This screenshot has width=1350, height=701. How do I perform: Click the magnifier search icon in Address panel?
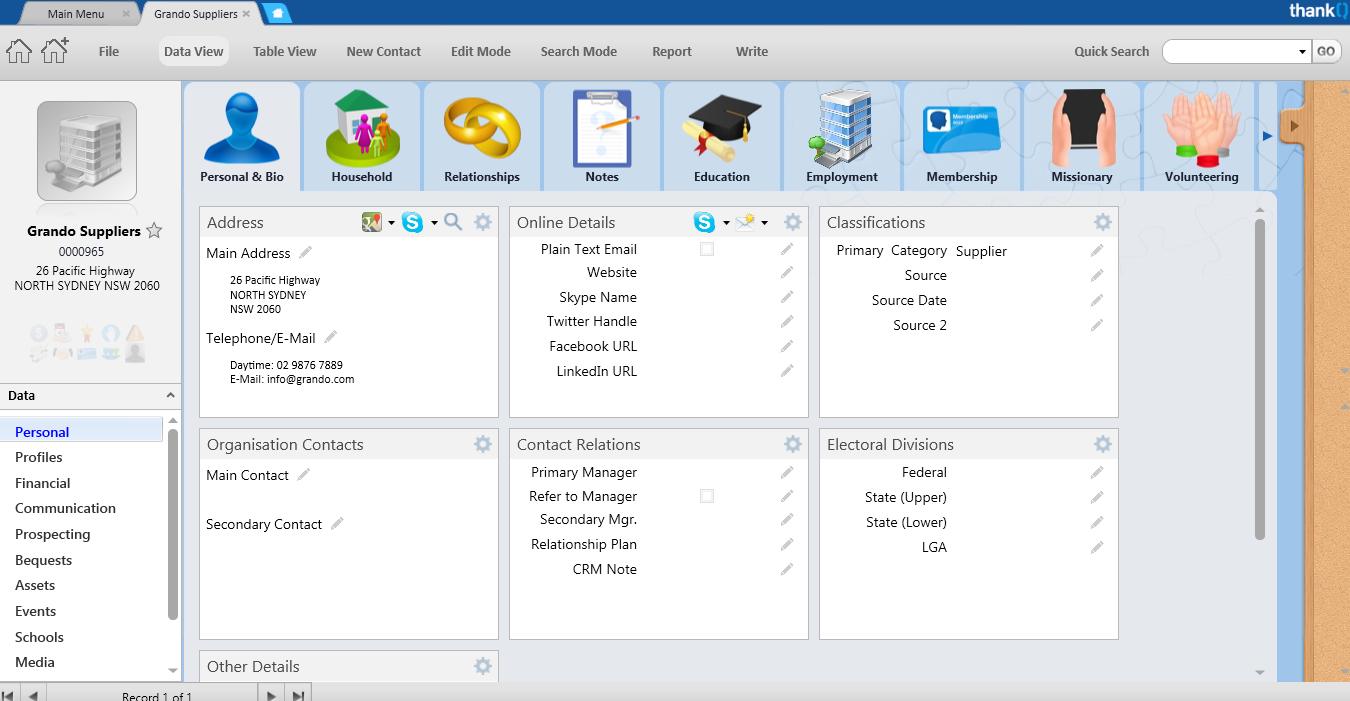[453, 222]
